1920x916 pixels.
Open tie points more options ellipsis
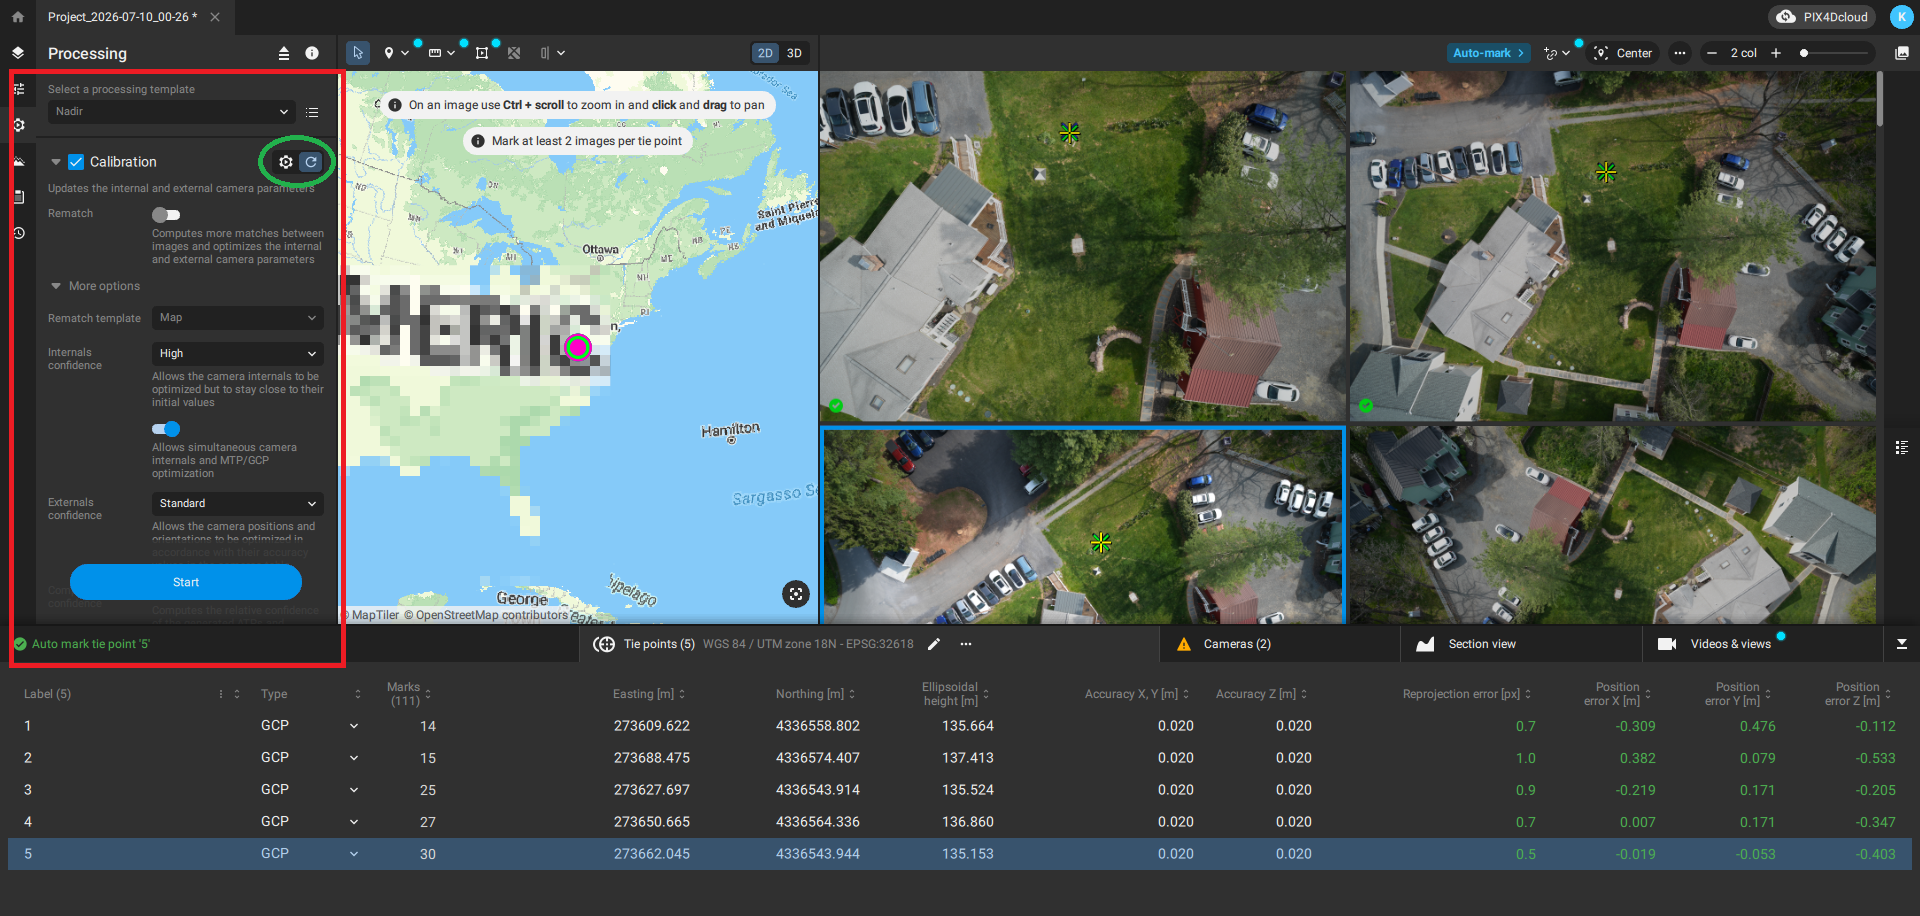coord(966,644)
